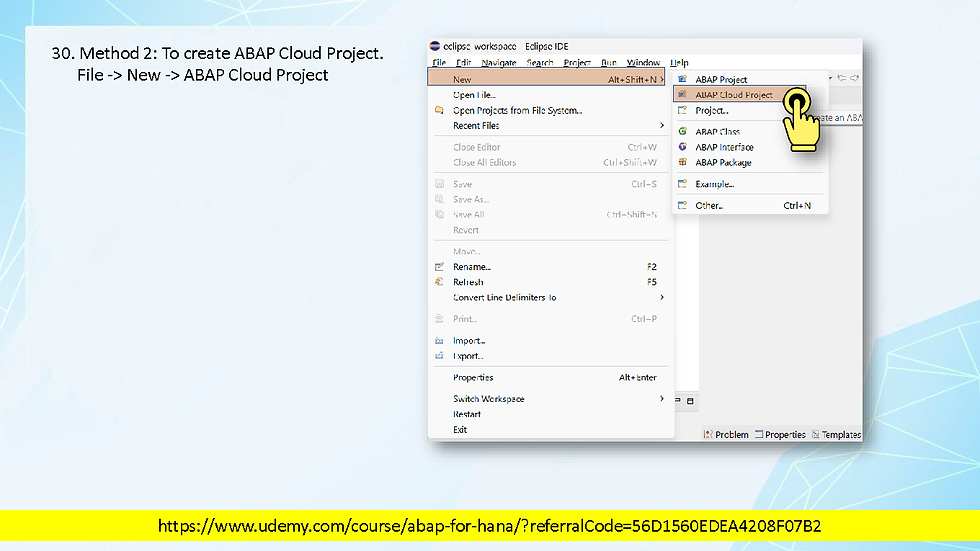Switch to the Properties view tab
Screen dimensions: 980x551
781,435
